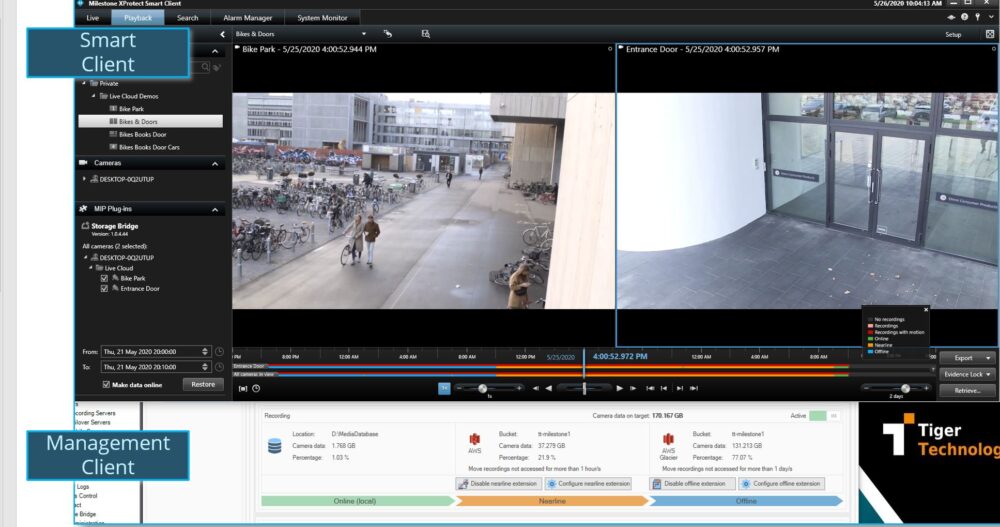Image resolution: width=1000 pixels, height=527 pixels.
Task: Click the Setup button
Action: 953,34
